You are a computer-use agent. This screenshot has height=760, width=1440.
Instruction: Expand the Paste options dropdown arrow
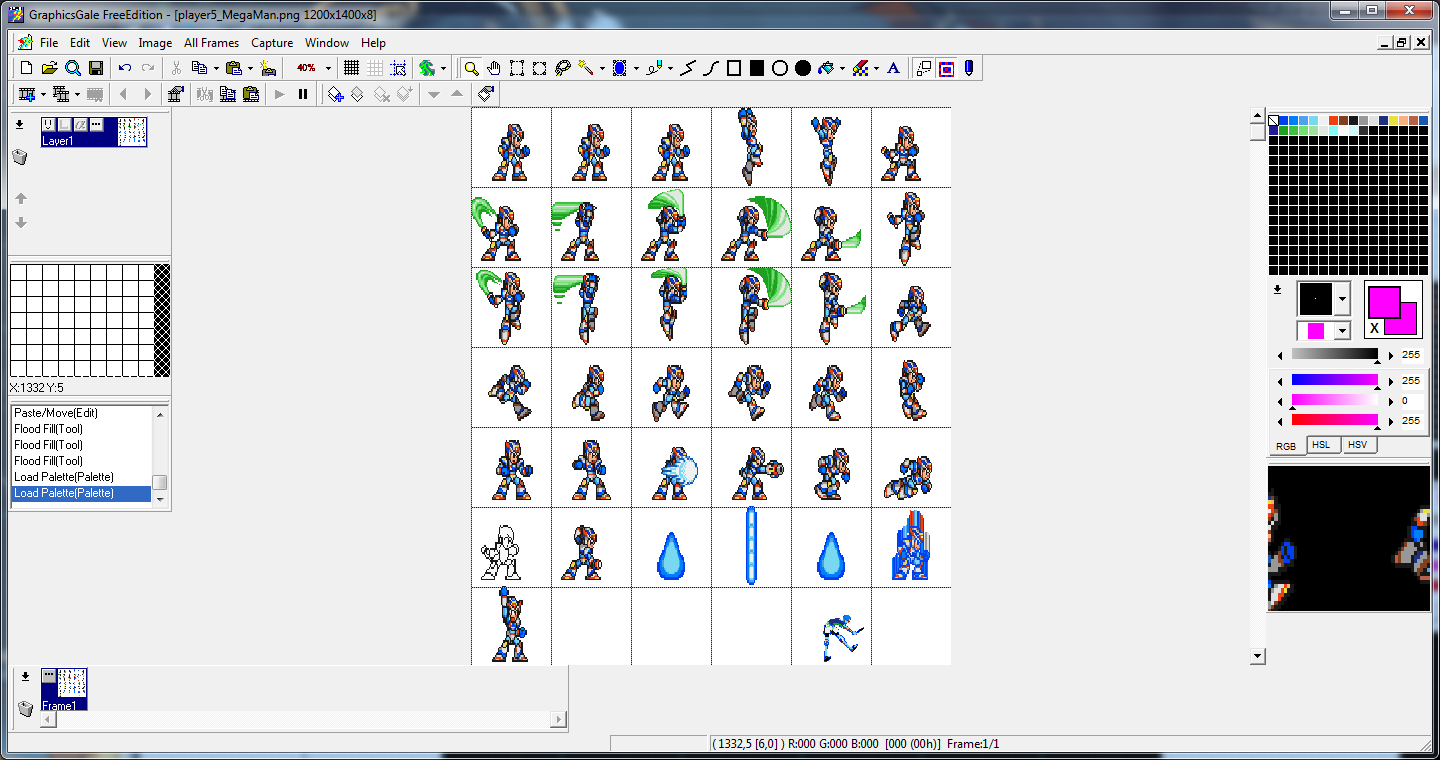point(251,68)
